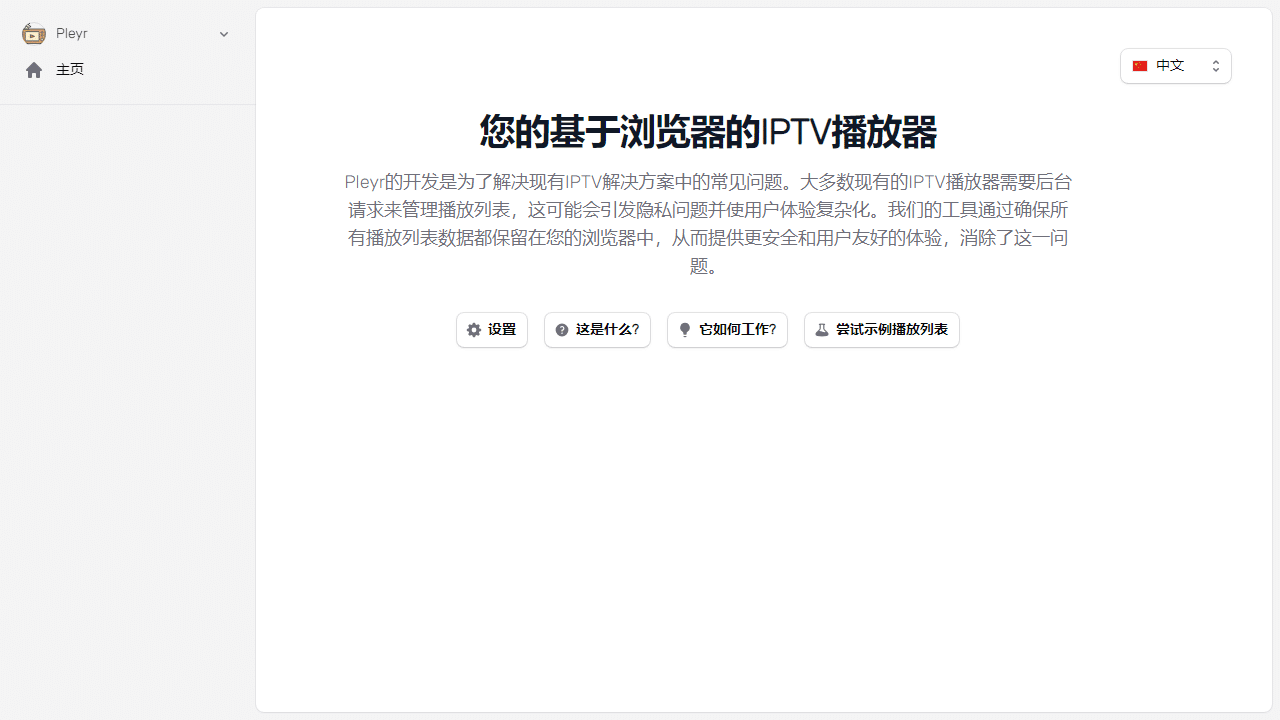Click the lightbulb icon

(685, 330)
